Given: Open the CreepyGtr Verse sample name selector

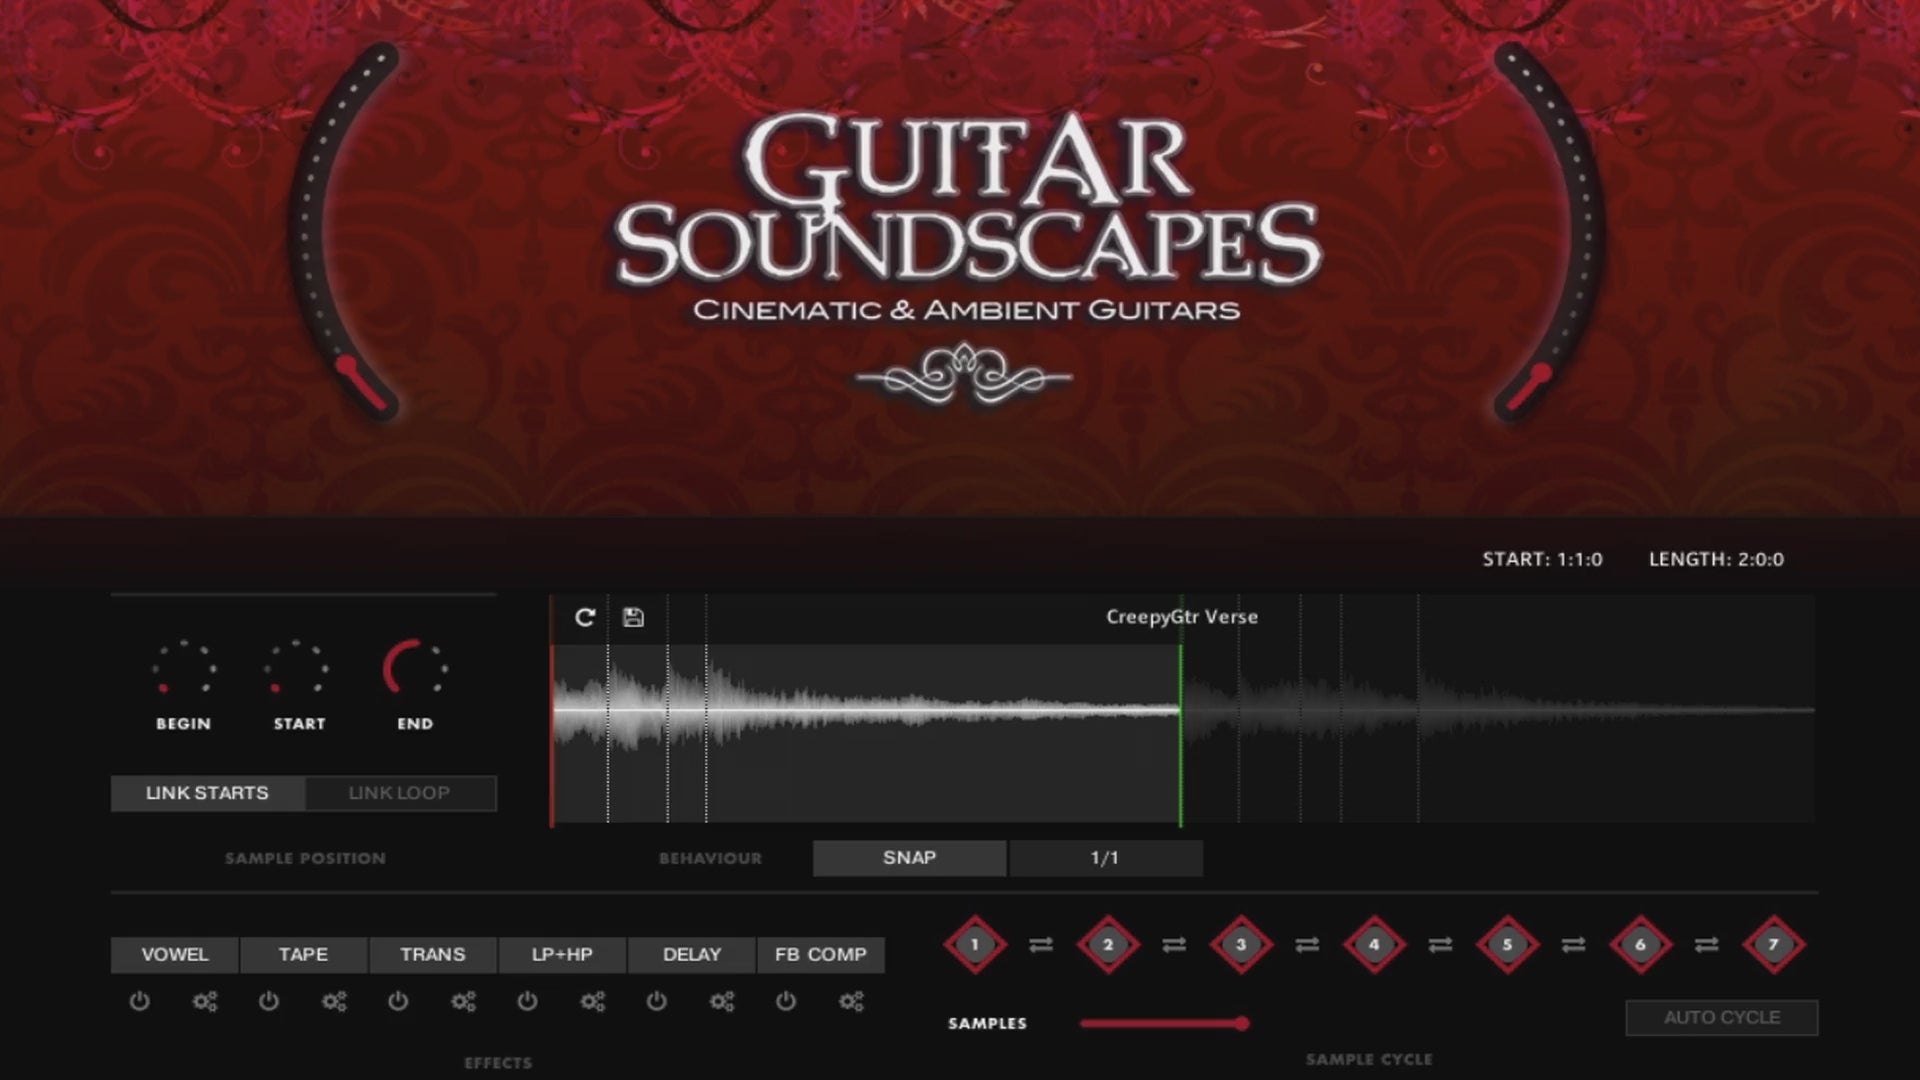Looking at the screenshot, I should (x=1181, y=617).
